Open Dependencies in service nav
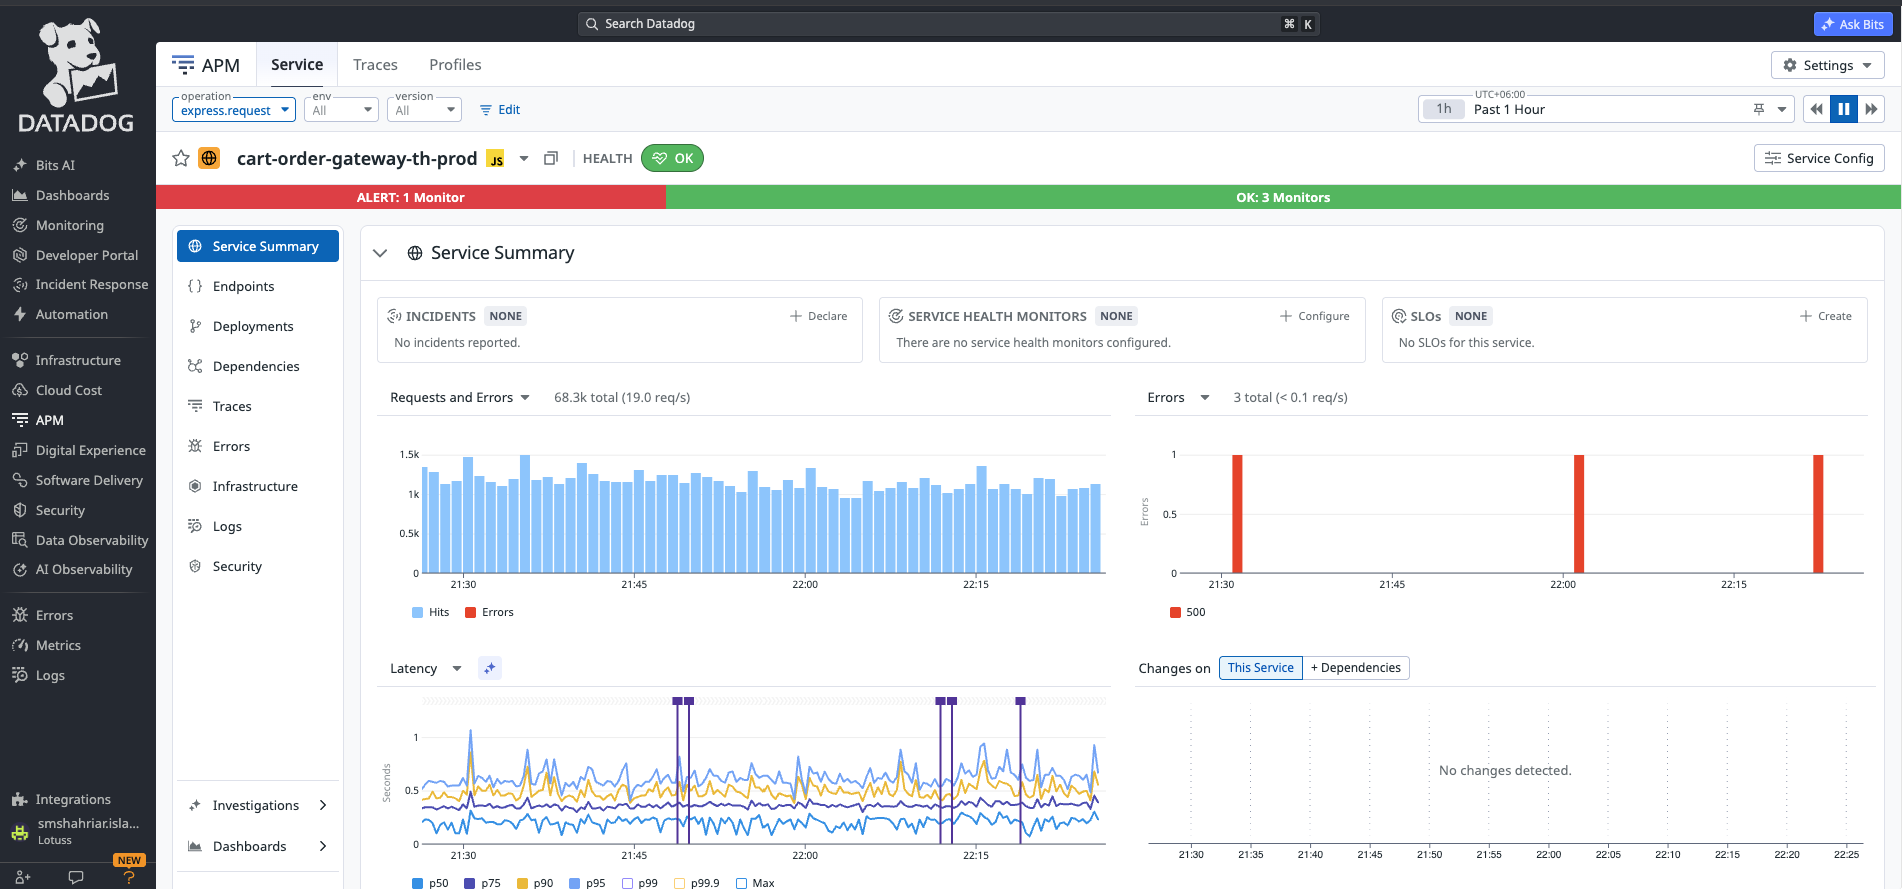1902x889 pixels. [x=258, y=366]
